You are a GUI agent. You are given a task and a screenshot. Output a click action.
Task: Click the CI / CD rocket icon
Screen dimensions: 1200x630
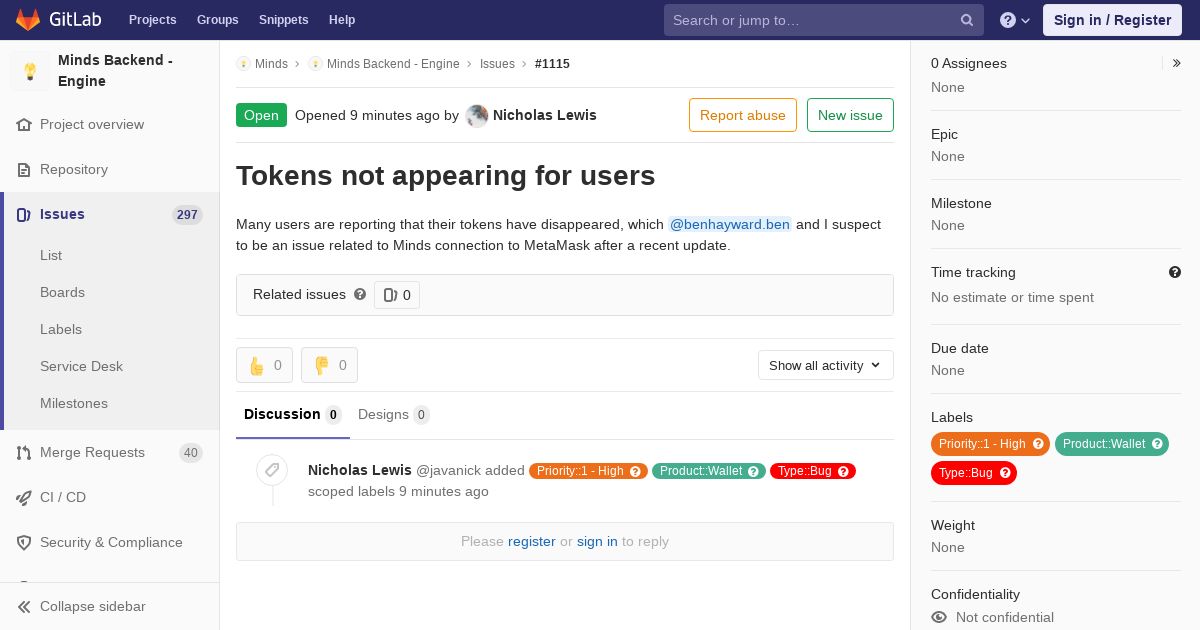(24, 498)
